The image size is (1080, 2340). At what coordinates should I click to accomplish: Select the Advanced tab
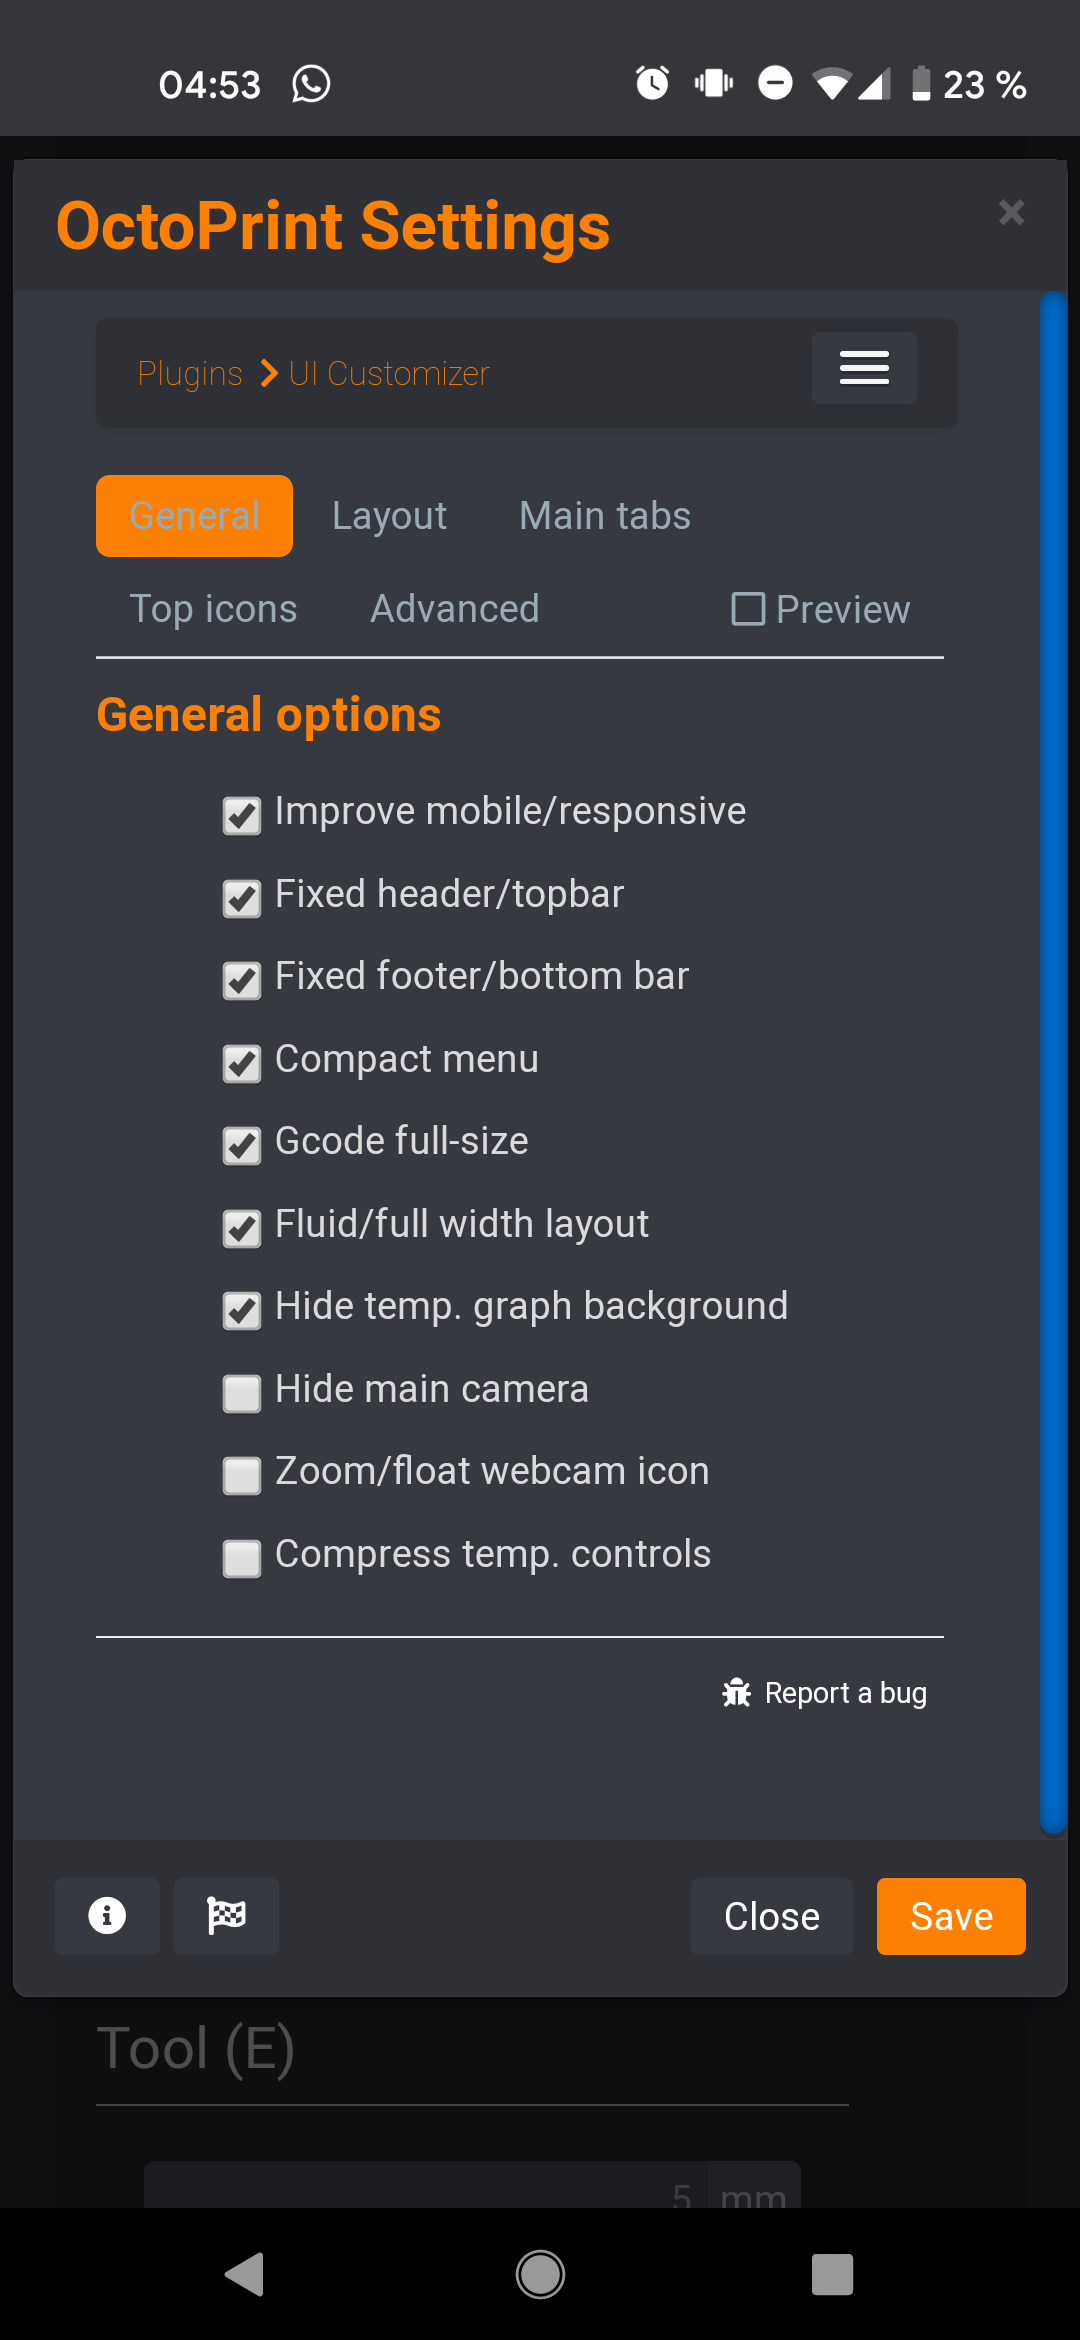[x=454, y=608]
